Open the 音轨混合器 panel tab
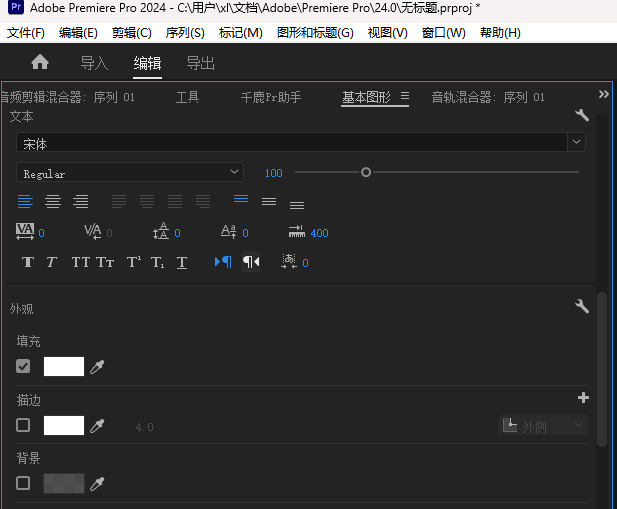This screenshot has height=509, width=617. (488, 97)
